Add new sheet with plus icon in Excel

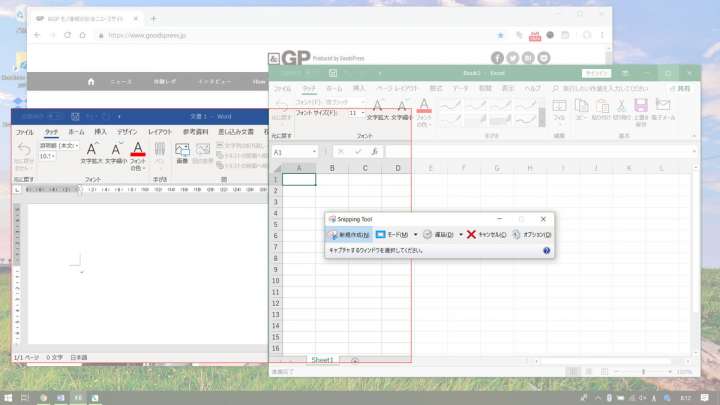355,361
